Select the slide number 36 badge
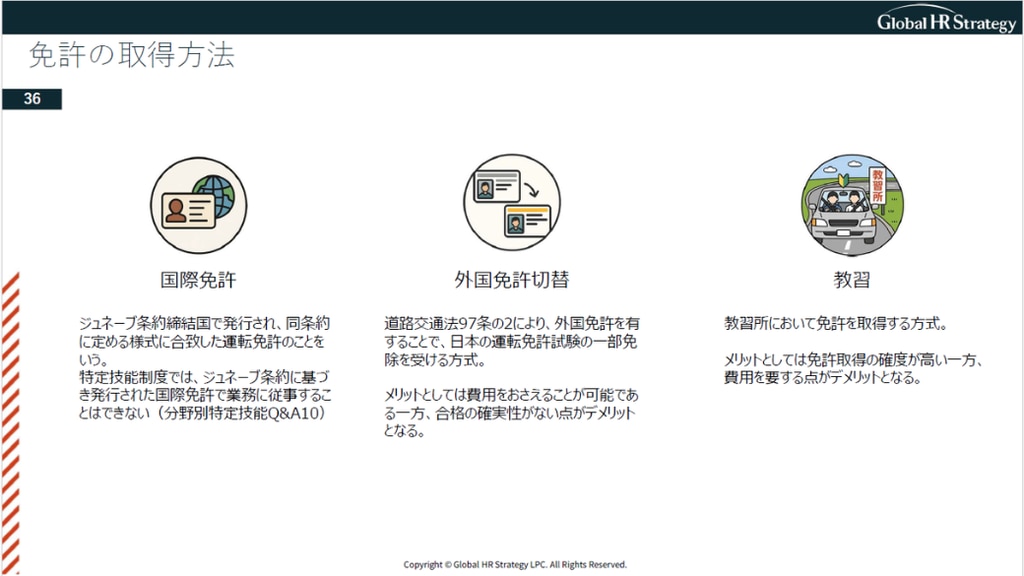This screenshot has width=1024, height=576. pyautogui.click(x=32, y=99)
